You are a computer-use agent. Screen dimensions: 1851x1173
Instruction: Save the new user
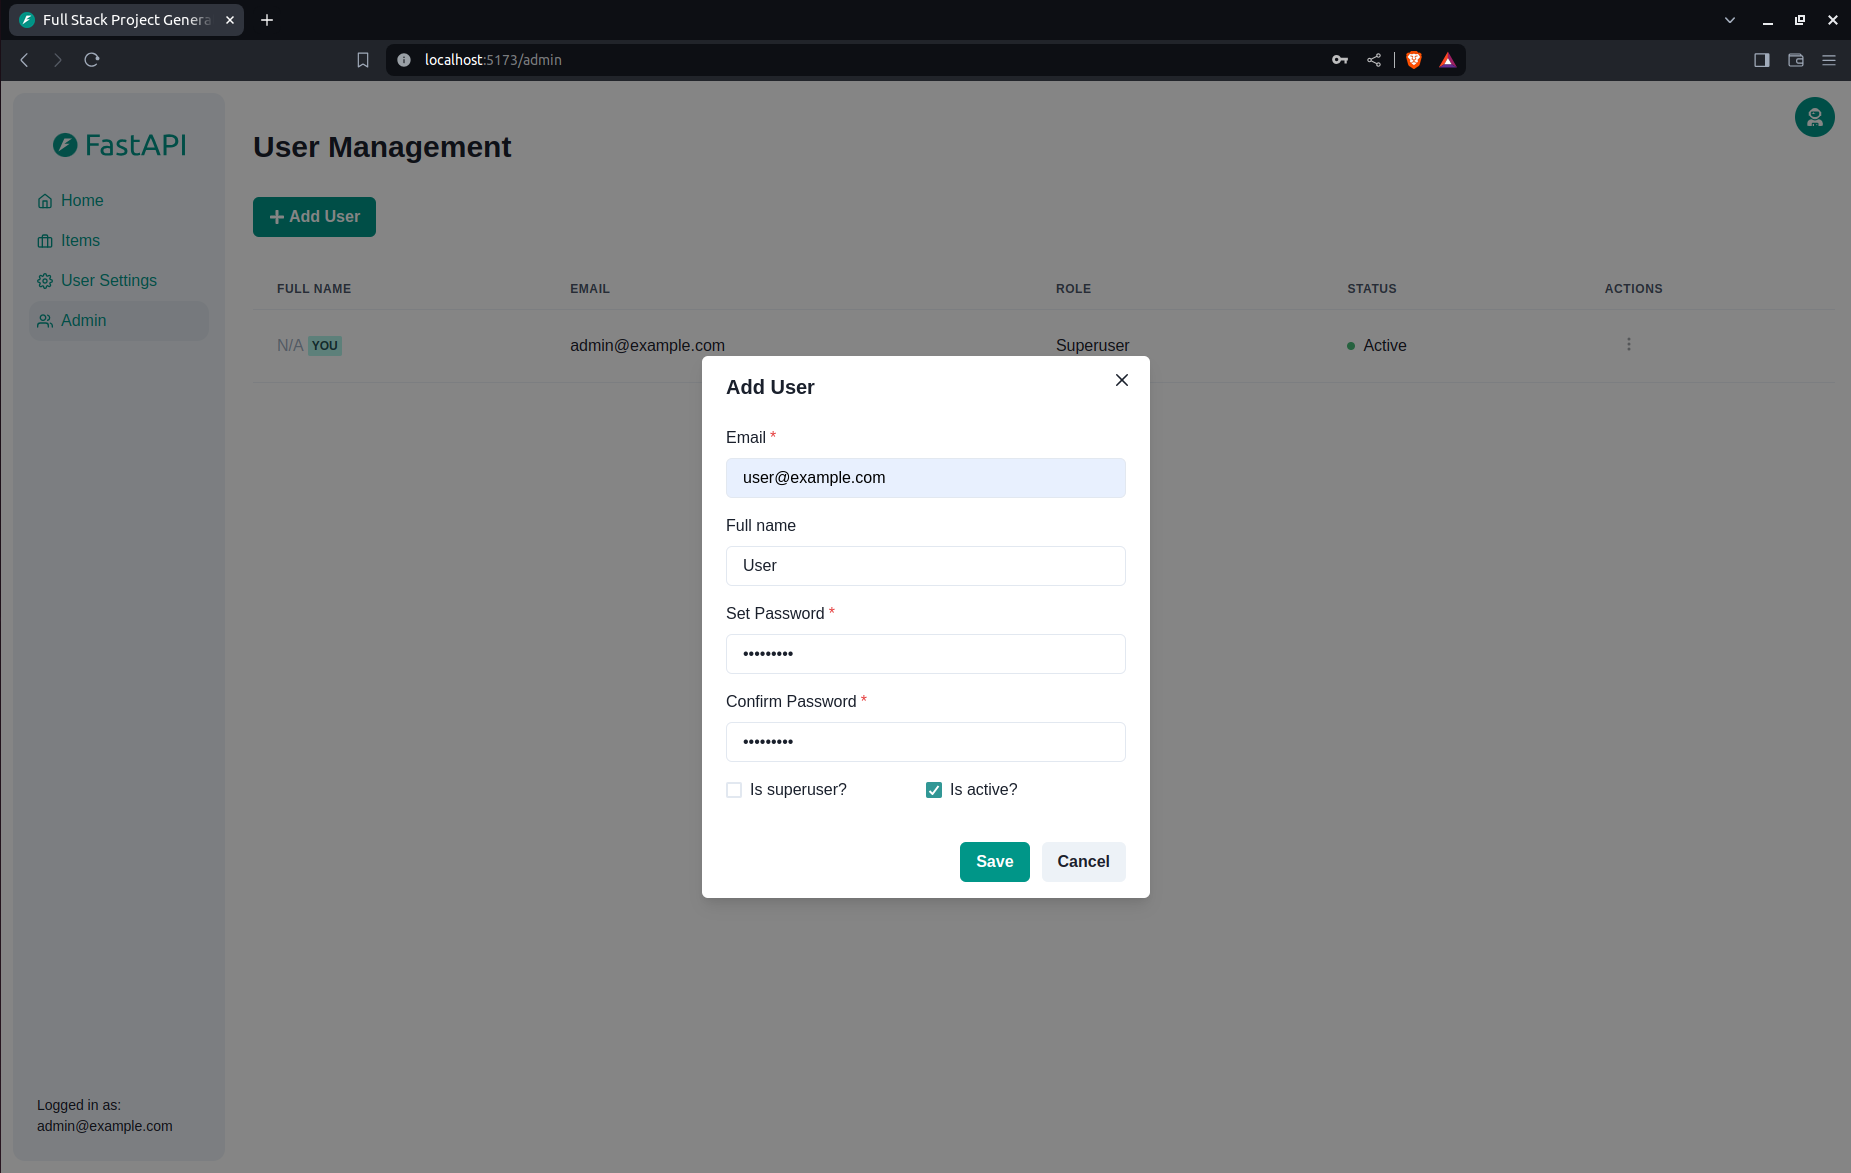point(994,861)
